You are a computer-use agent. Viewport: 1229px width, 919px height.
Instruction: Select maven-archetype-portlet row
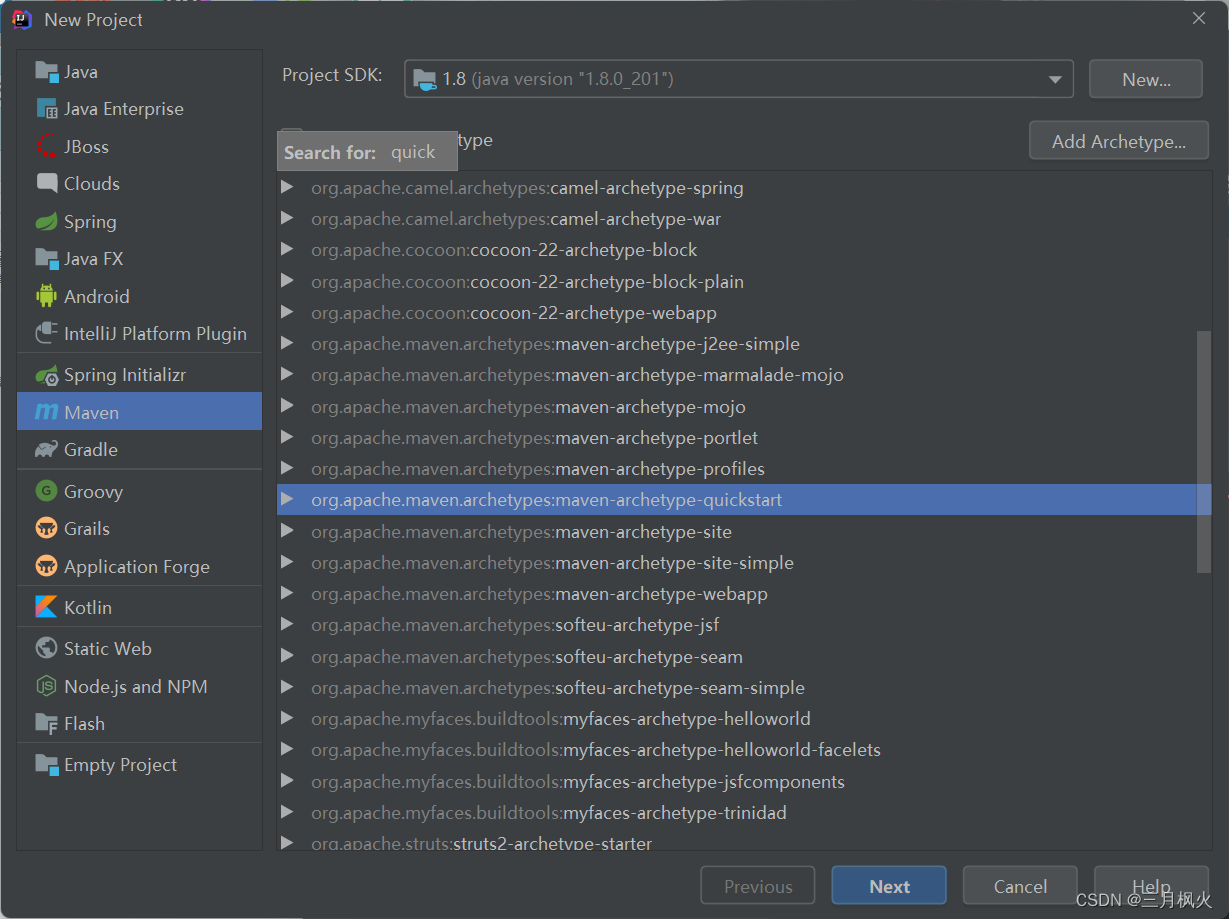(x=744, y=437)
